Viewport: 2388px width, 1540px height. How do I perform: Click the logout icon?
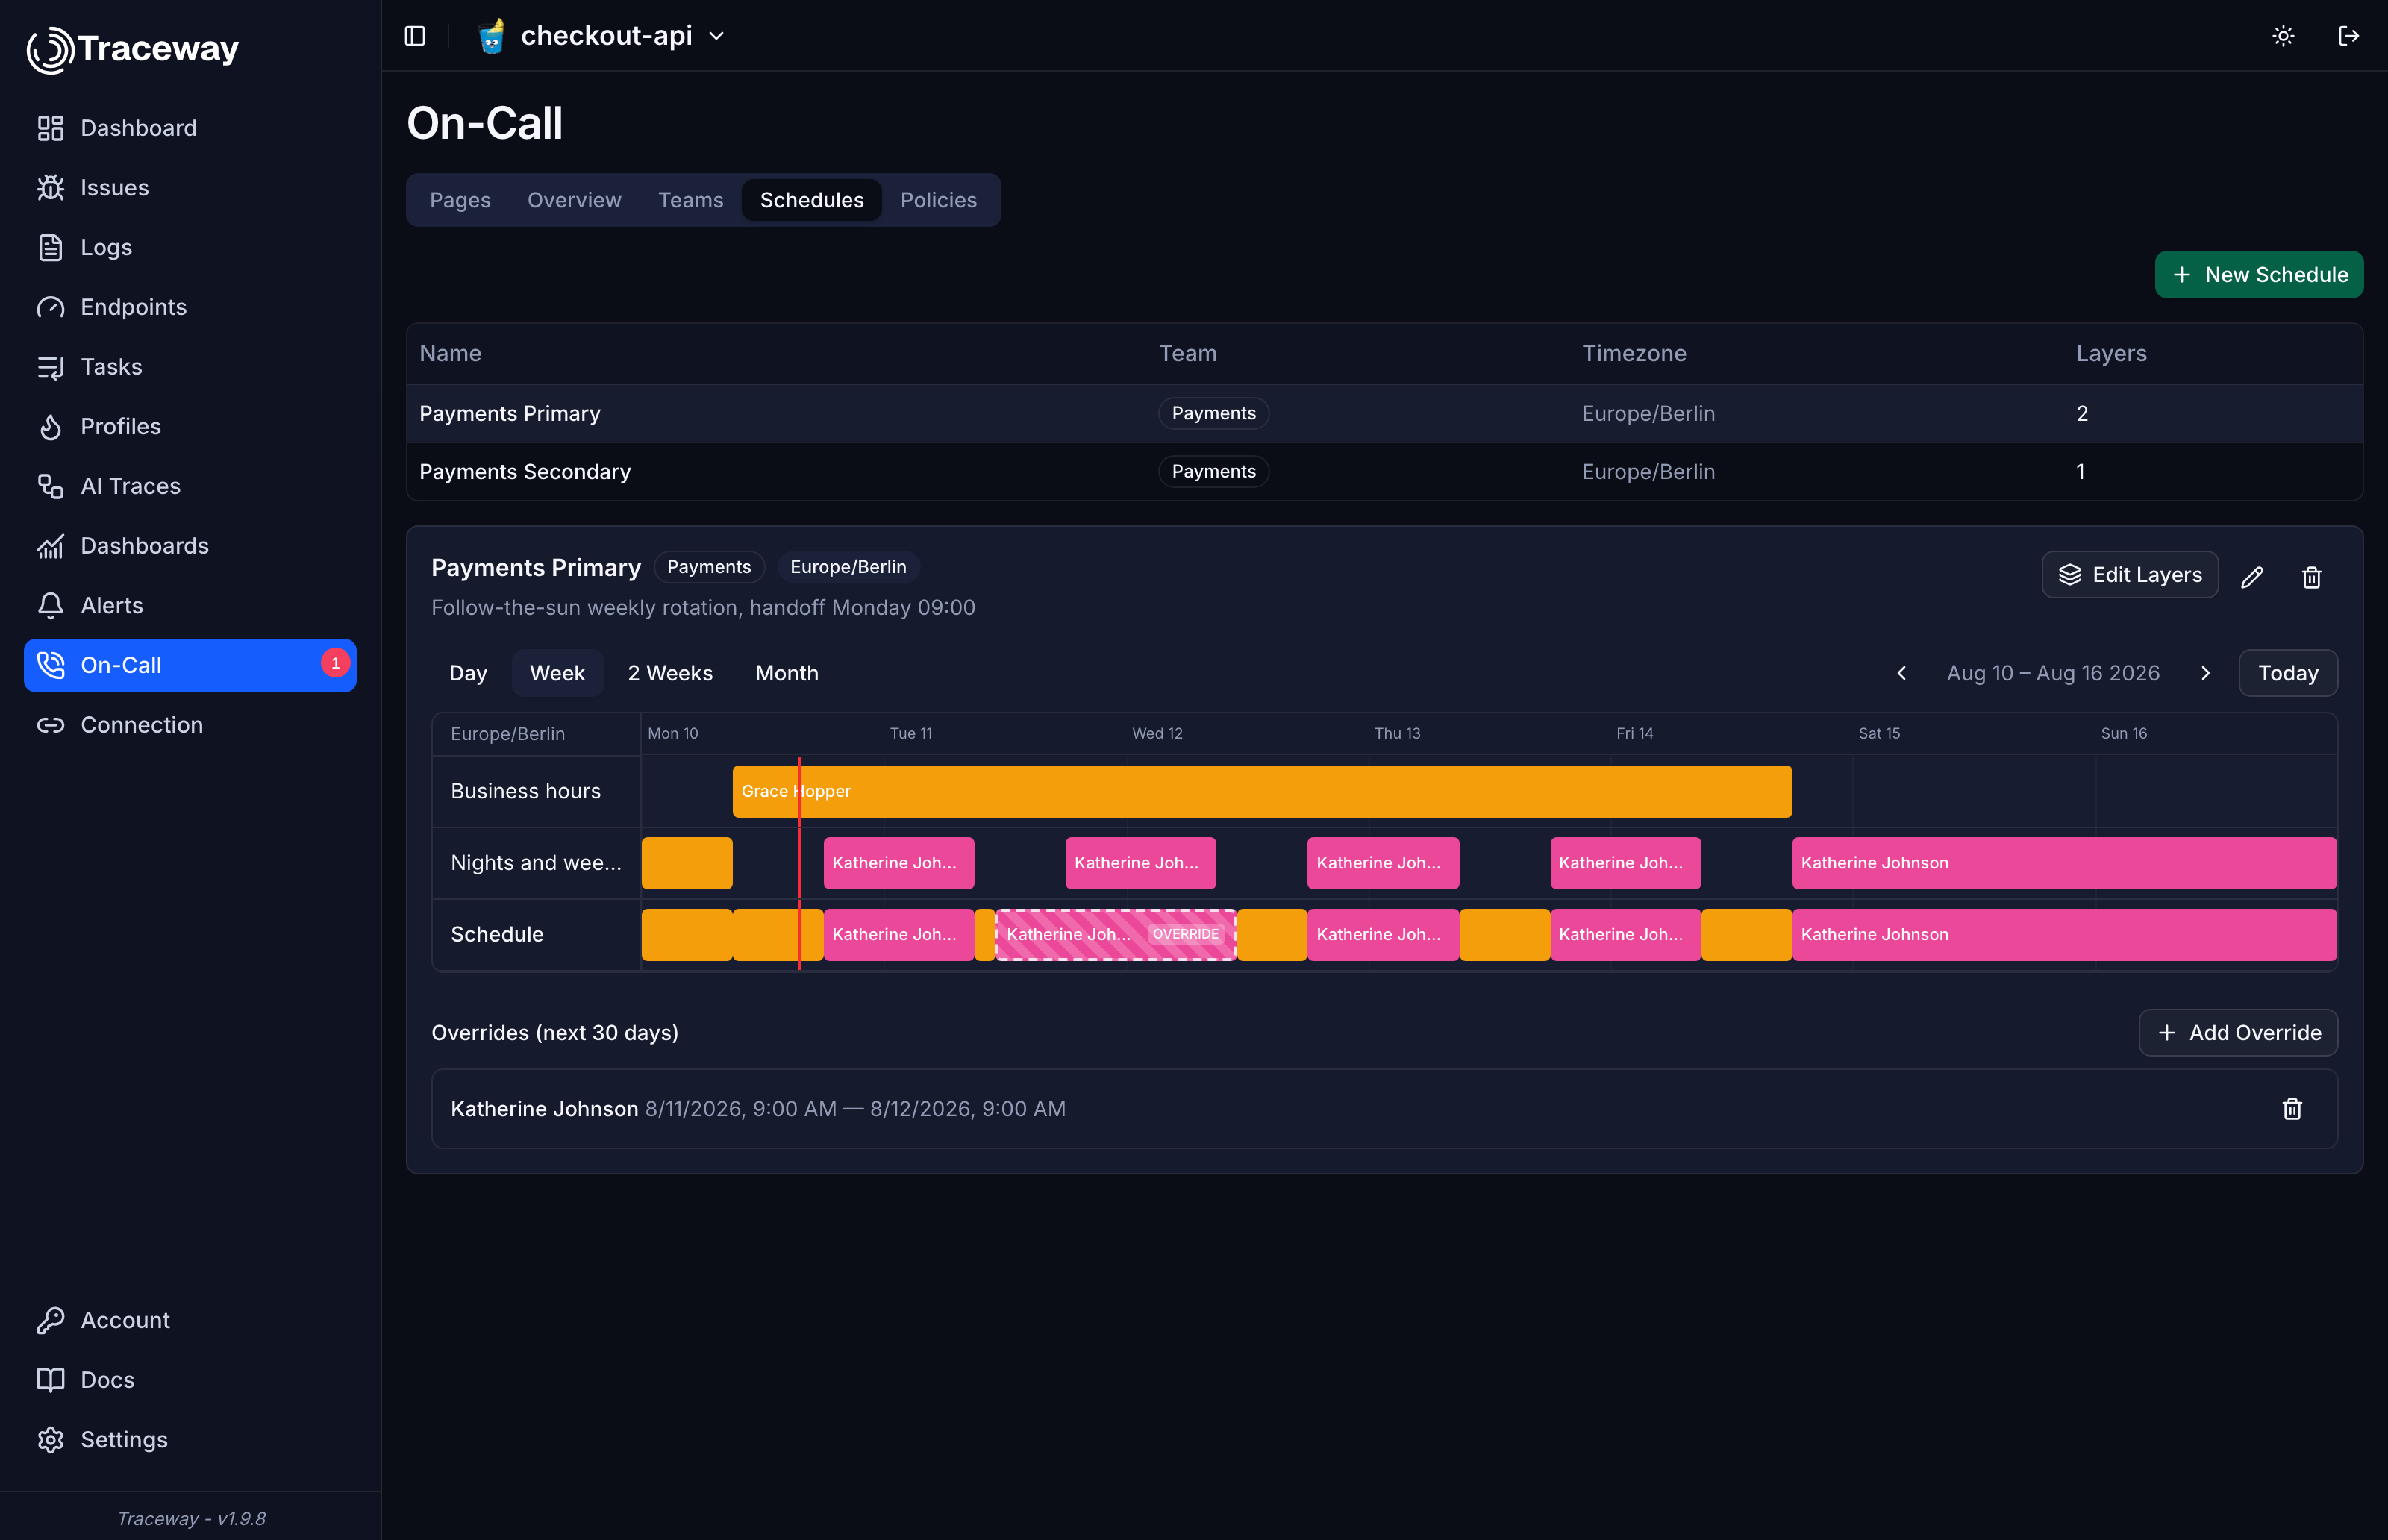2349,36
